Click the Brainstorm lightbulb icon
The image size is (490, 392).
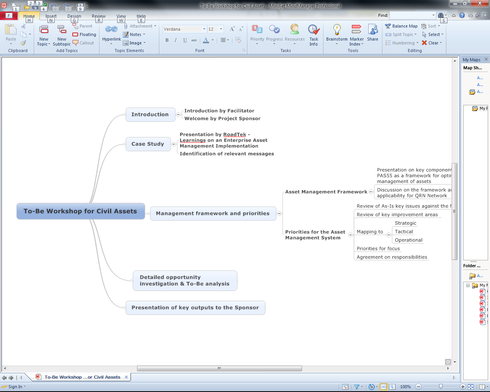(x=337, y=30)
